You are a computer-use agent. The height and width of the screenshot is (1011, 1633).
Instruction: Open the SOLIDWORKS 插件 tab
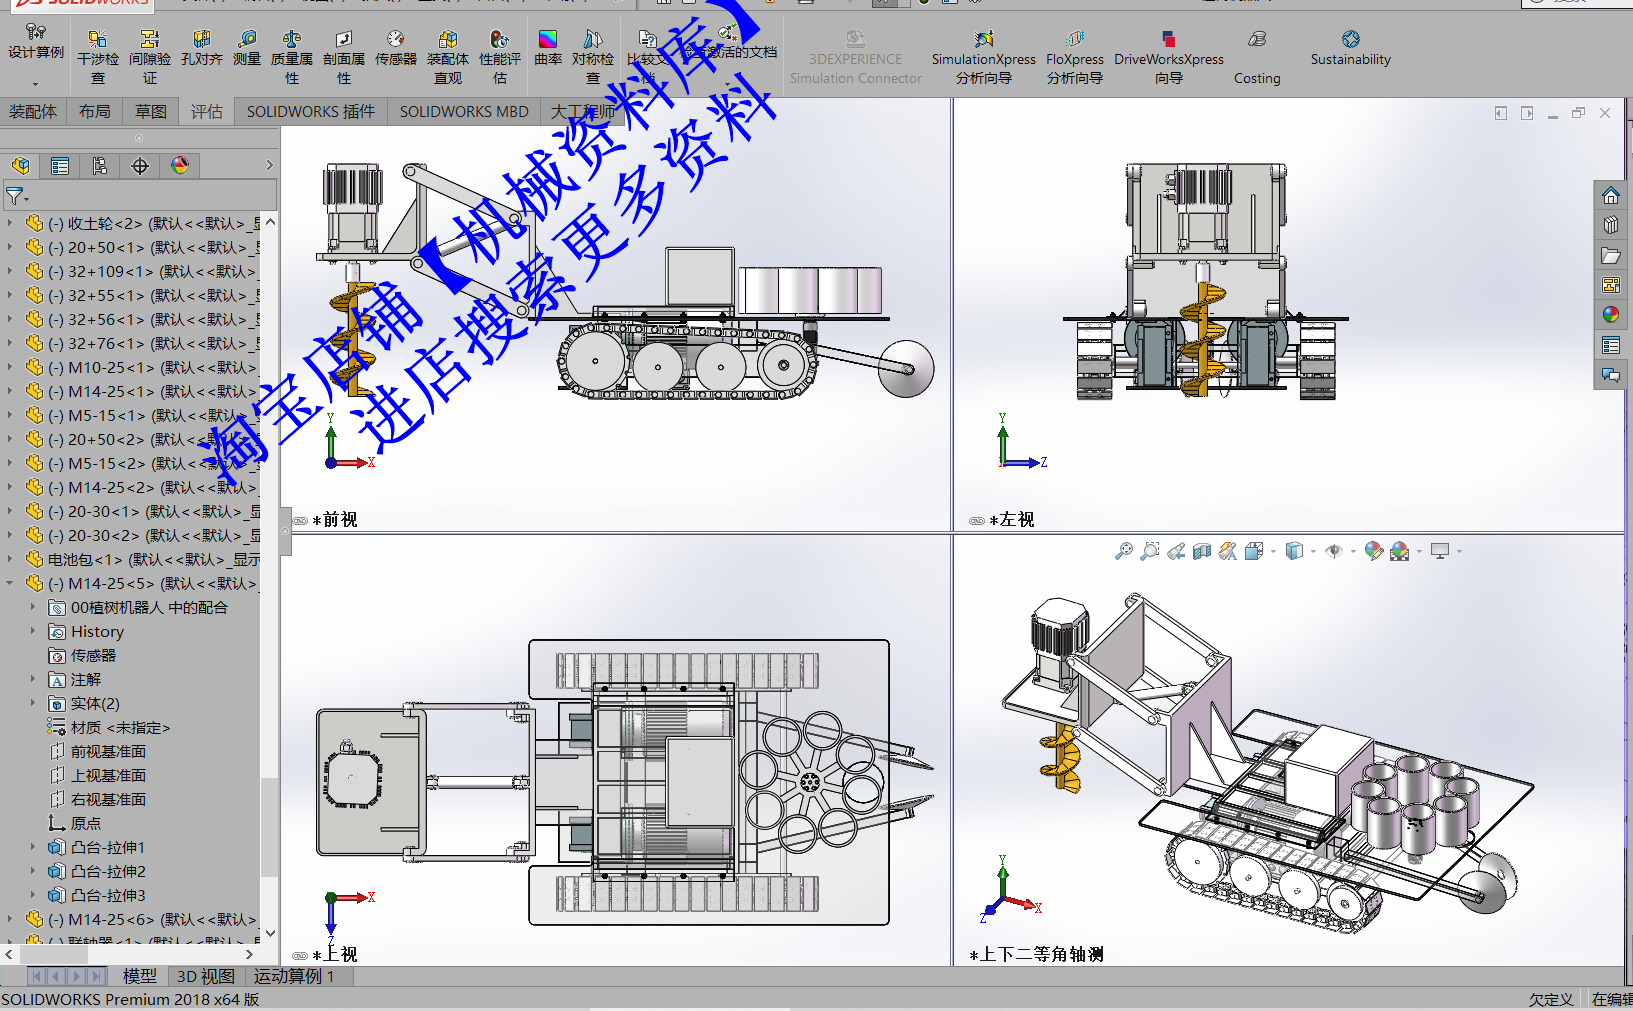point(311,112)
